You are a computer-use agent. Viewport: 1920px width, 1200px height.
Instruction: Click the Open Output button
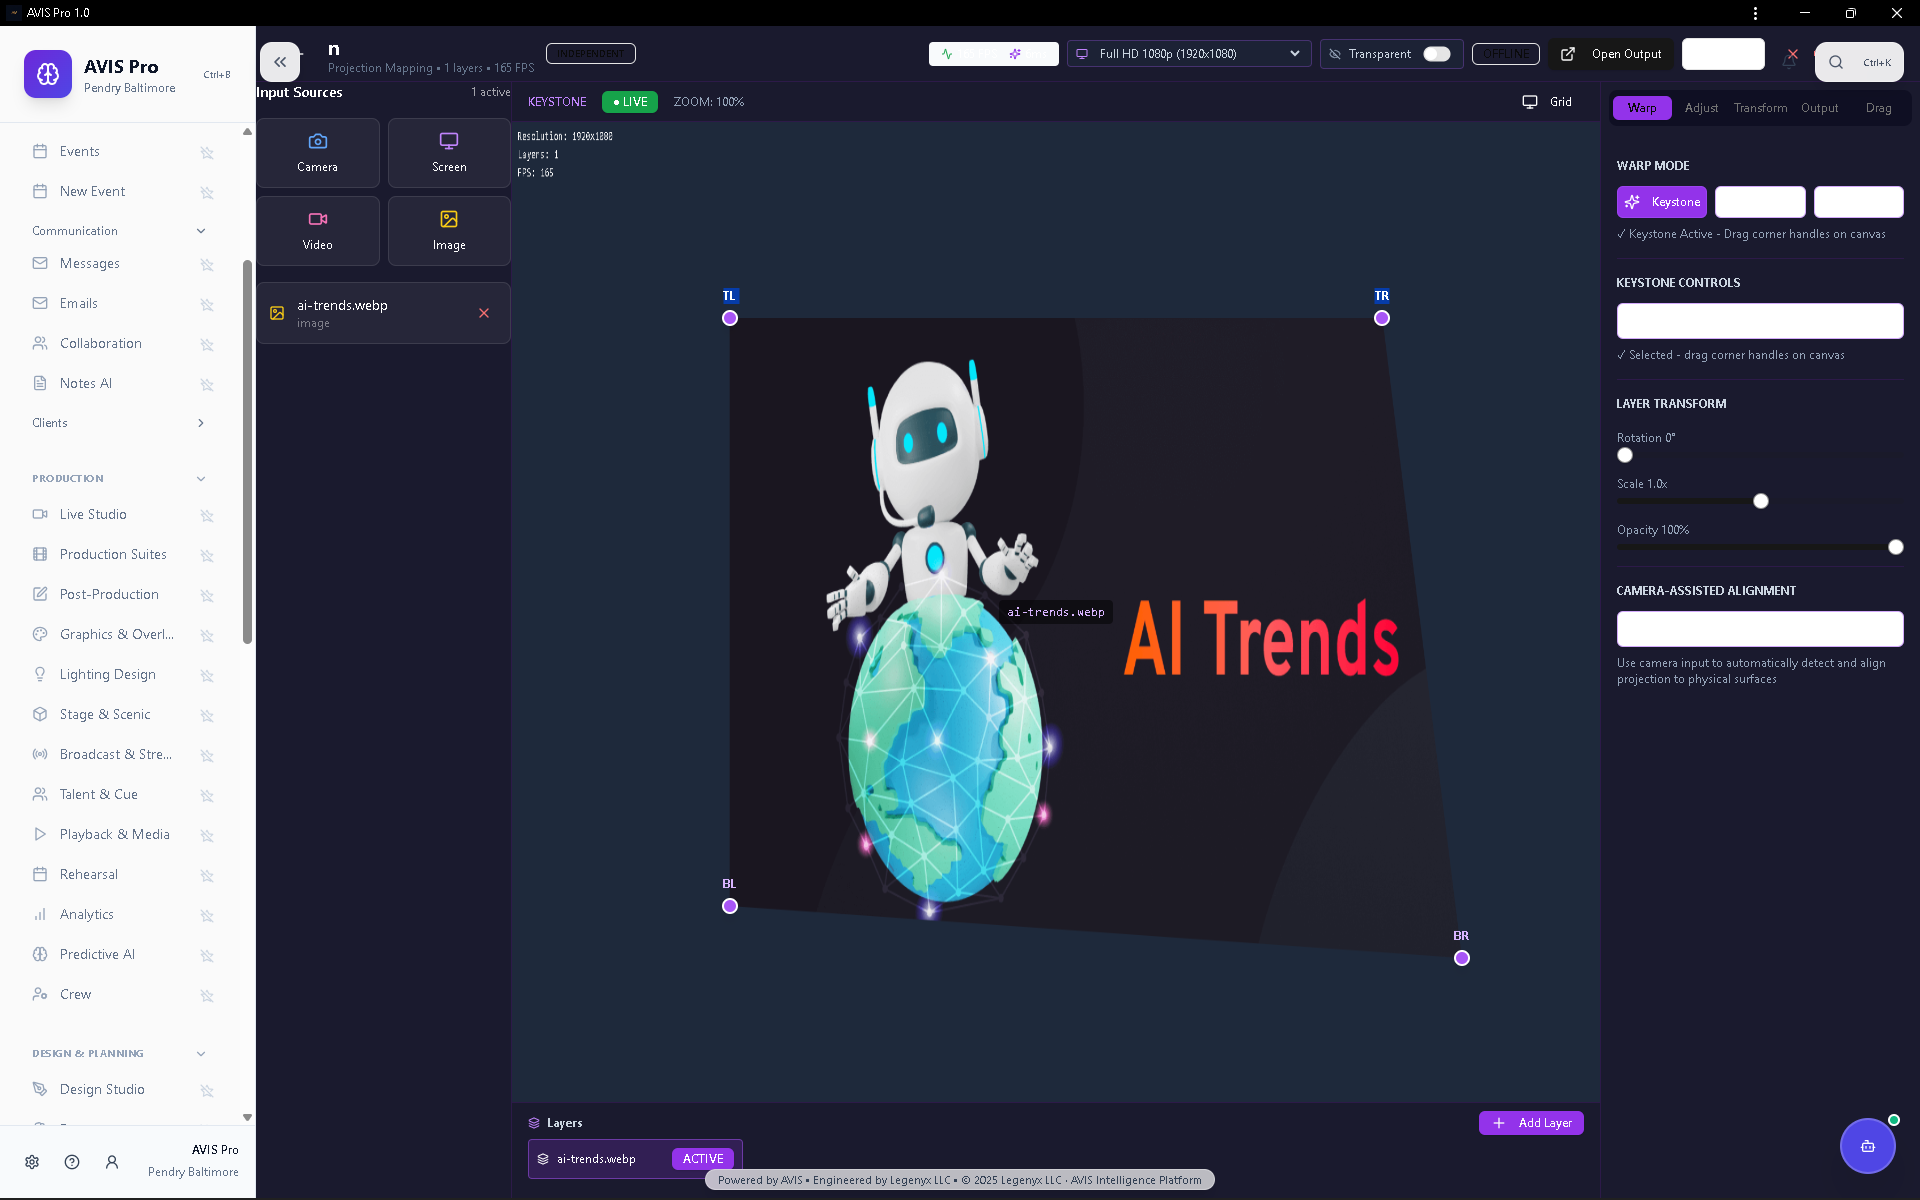click(1612, 54)
